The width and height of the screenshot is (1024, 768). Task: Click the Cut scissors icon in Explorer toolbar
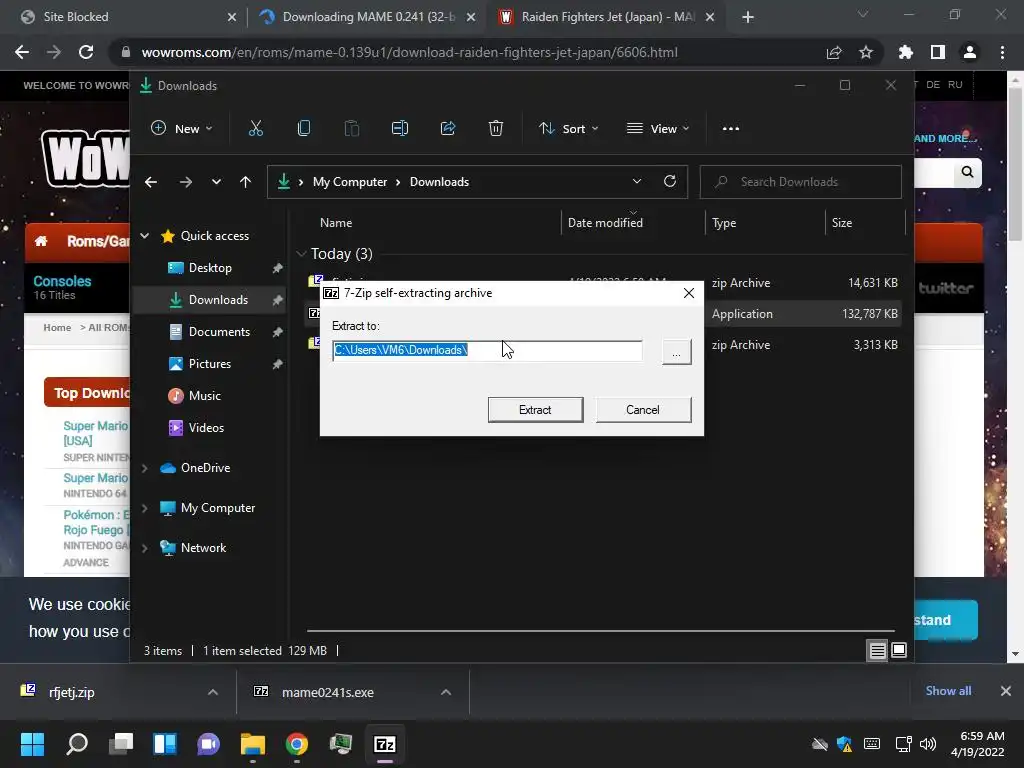click(255, 129)
